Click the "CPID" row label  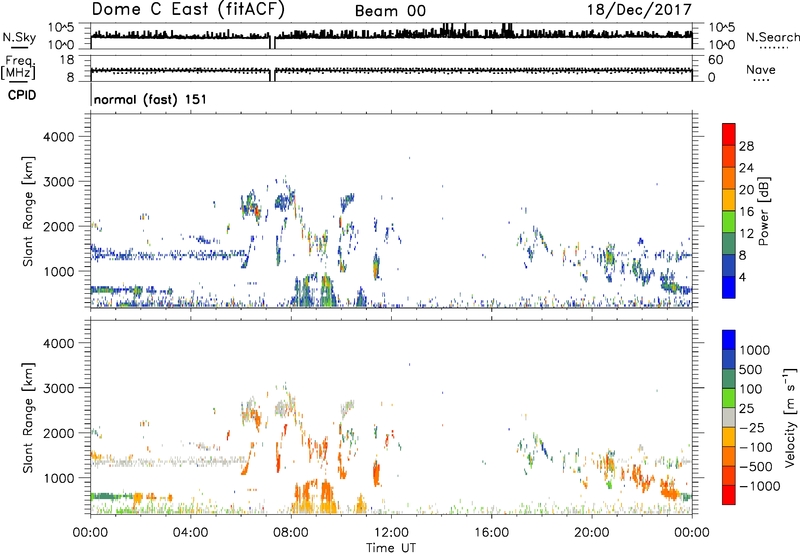(22, 95)
